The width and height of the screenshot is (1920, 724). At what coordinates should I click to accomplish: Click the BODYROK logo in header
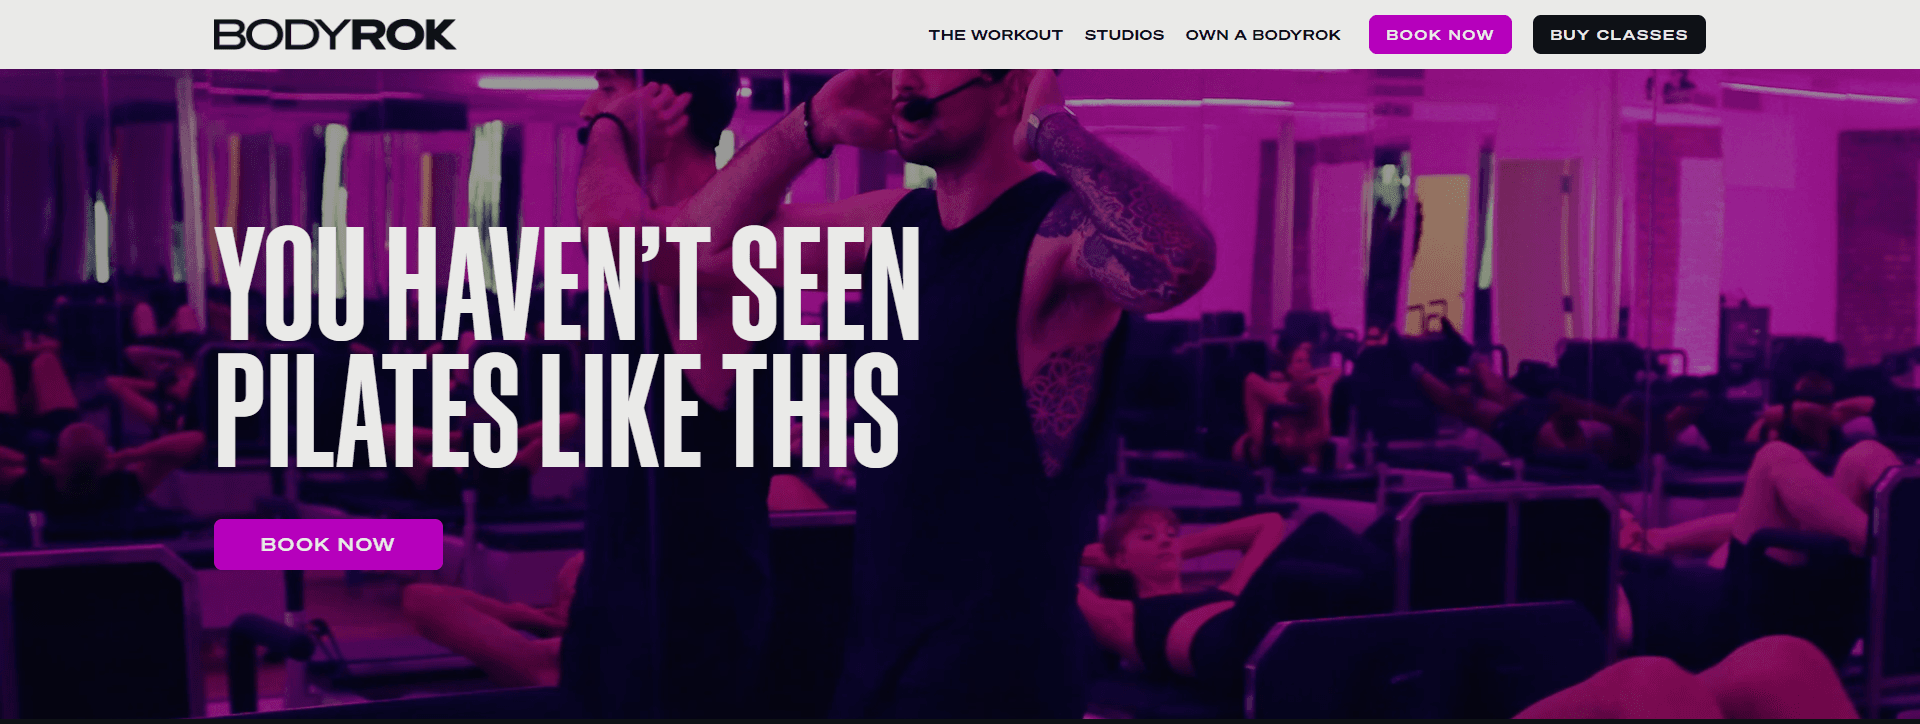[x=334, y=35]
